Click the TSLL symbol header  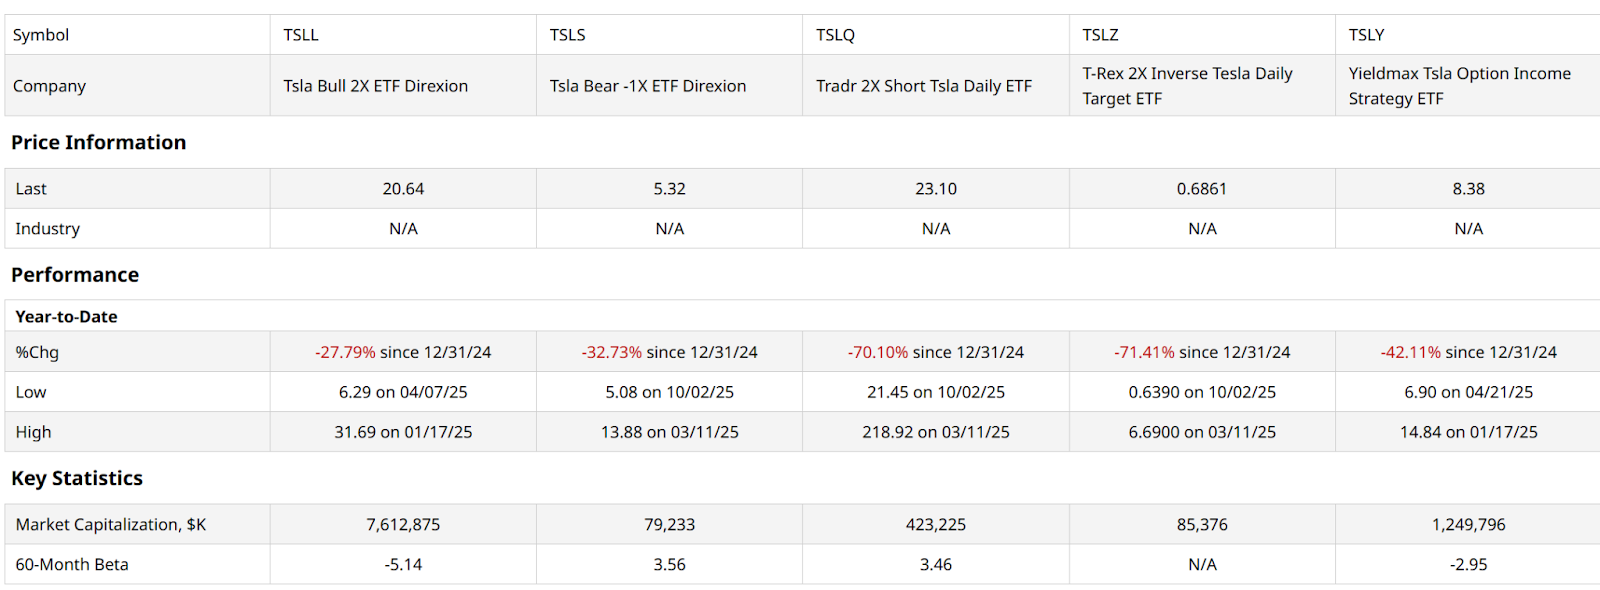click(x=301, y=35)
